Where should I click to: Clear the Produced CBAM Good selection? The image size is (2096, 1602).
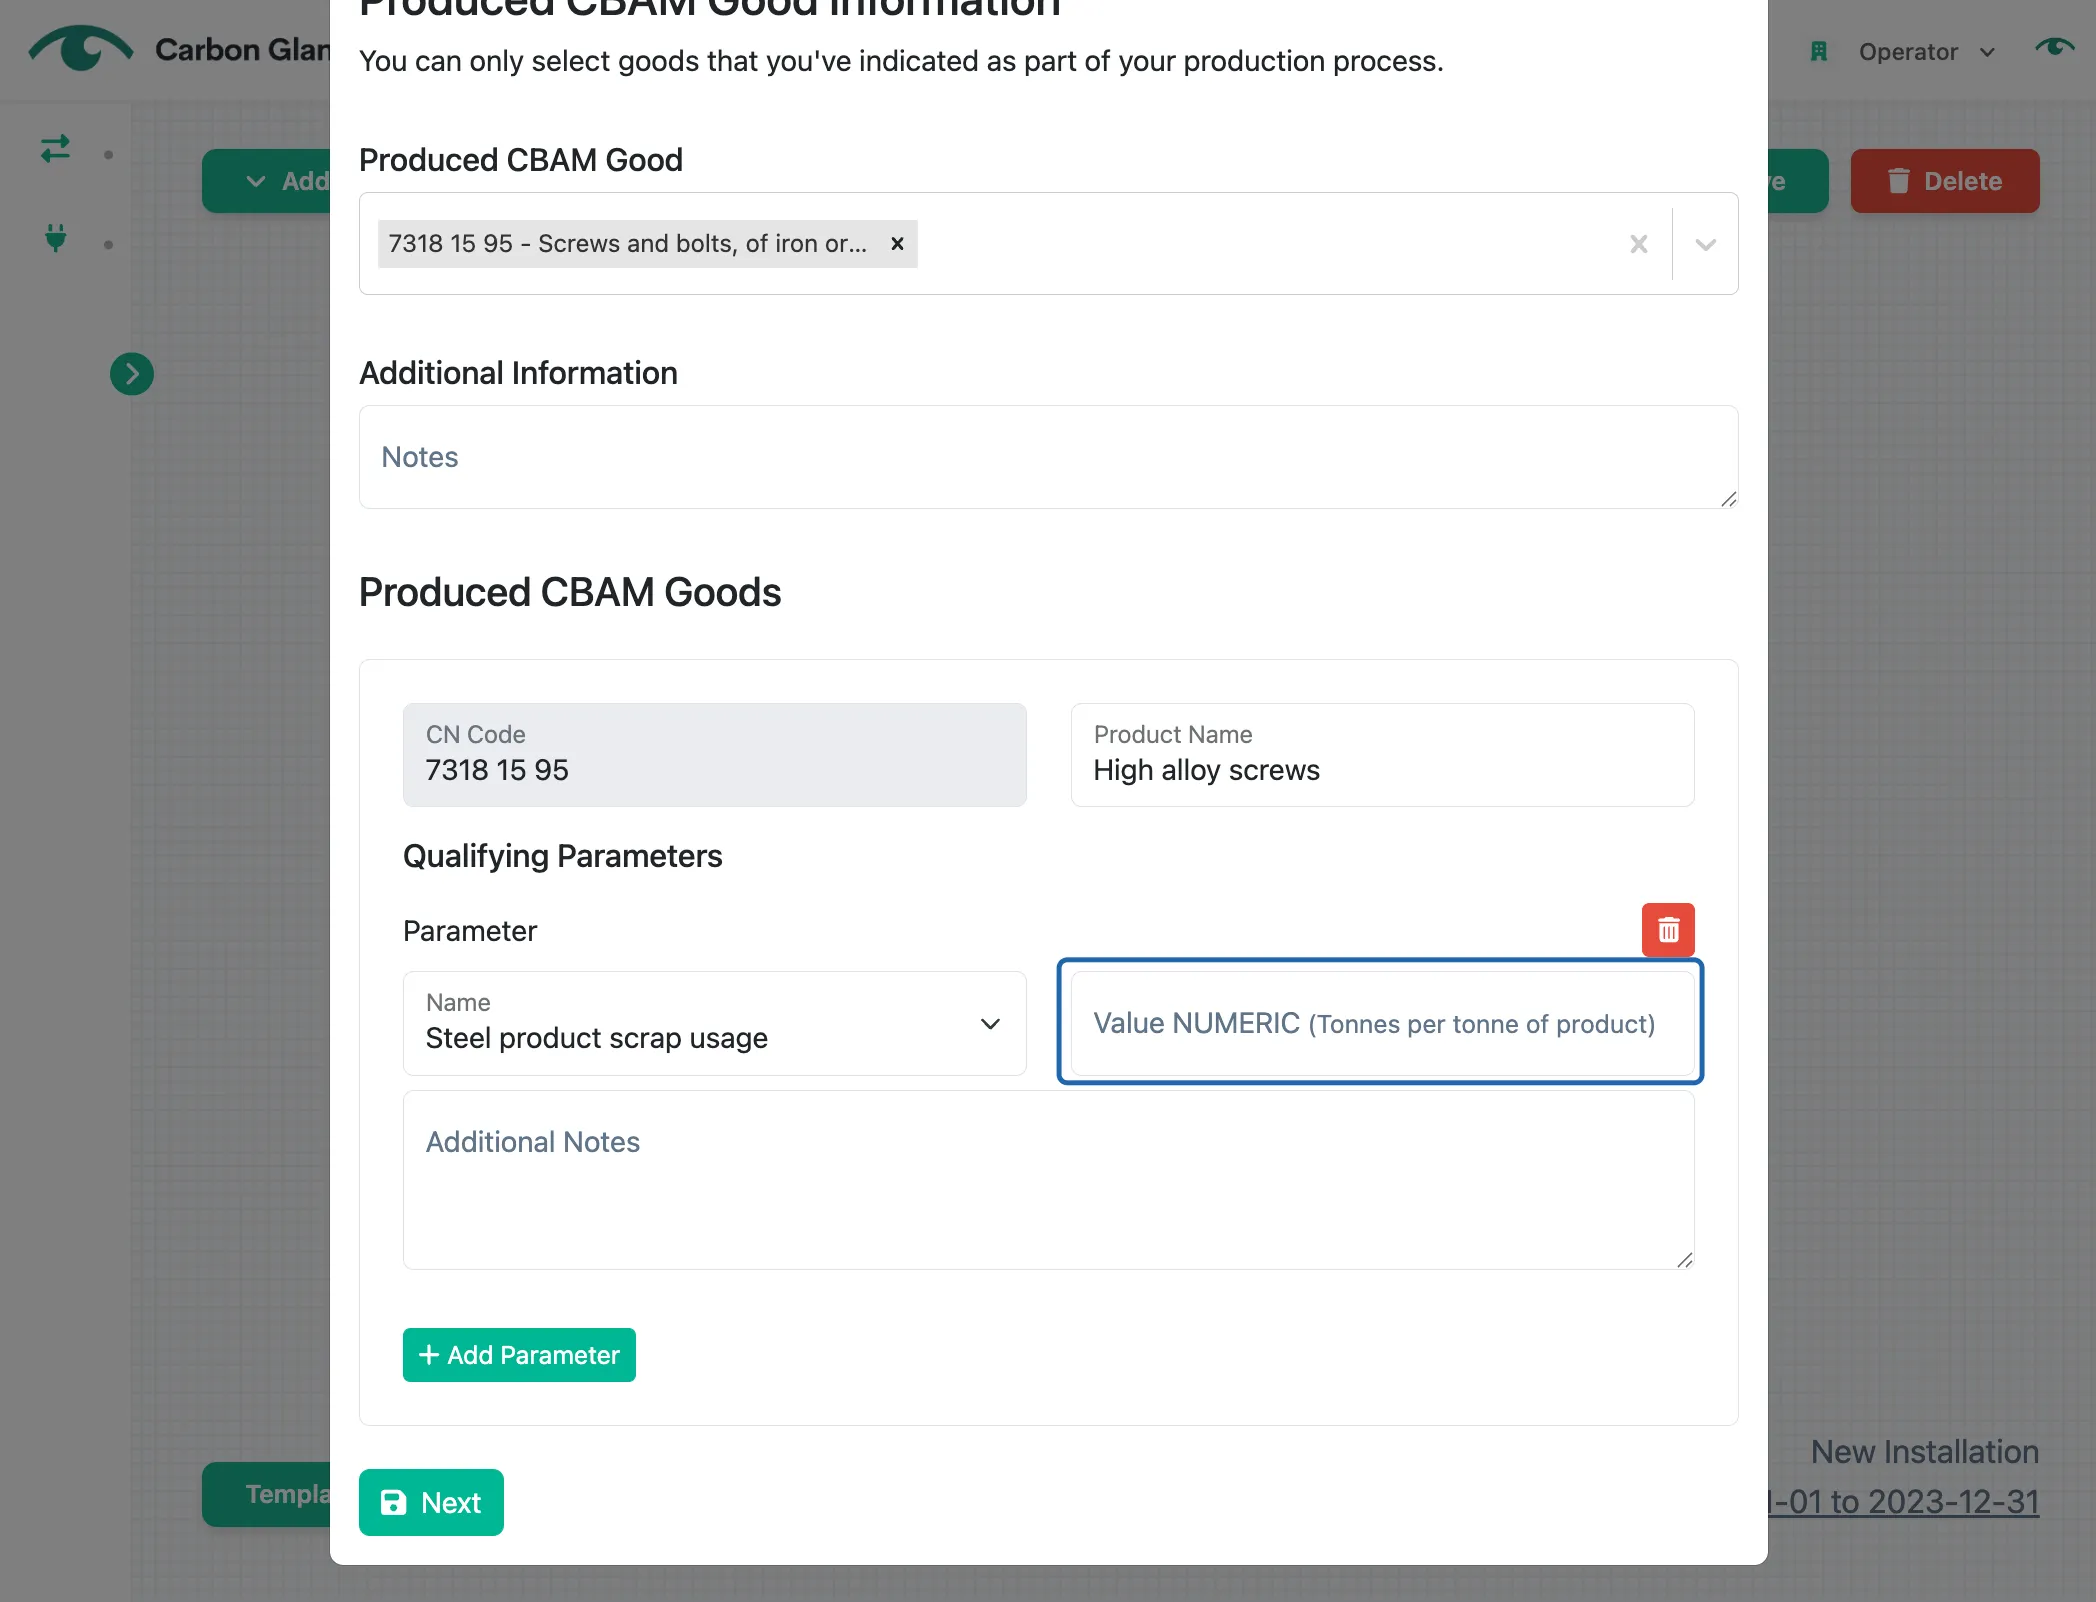pos(1638,244)
